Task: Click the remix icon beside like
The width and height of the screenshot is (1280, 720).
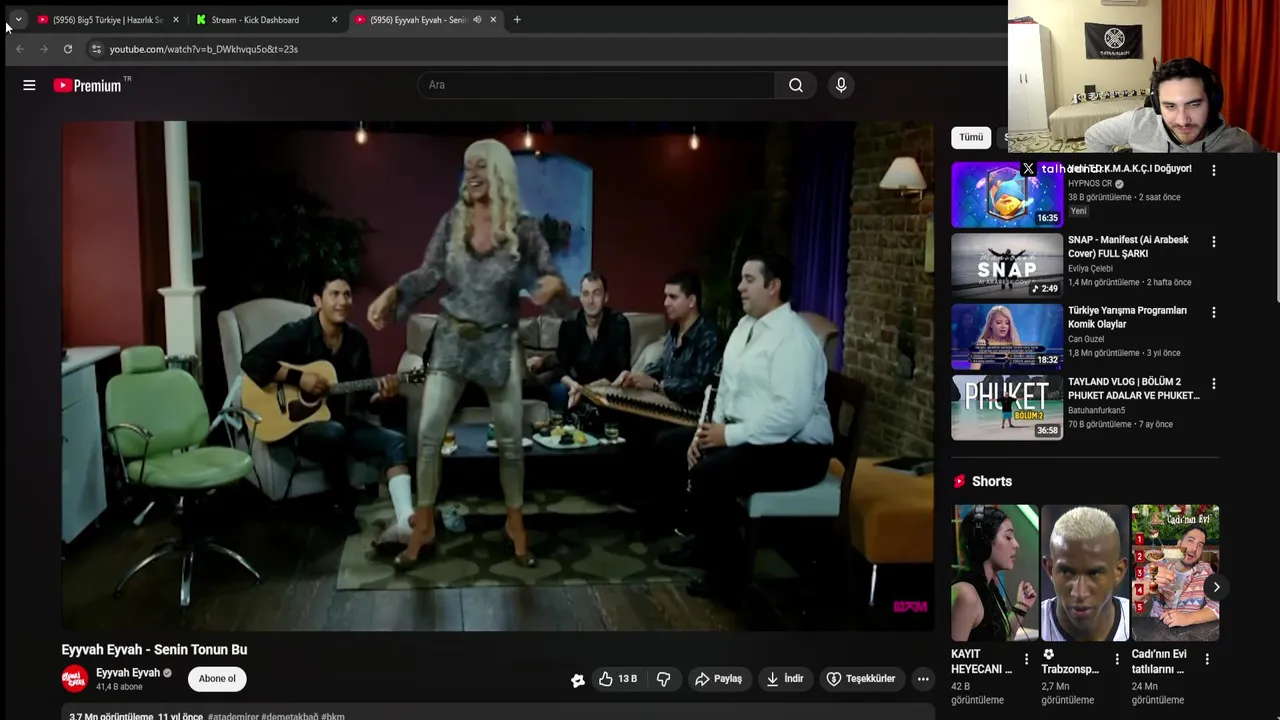Action: coord(578,680)
